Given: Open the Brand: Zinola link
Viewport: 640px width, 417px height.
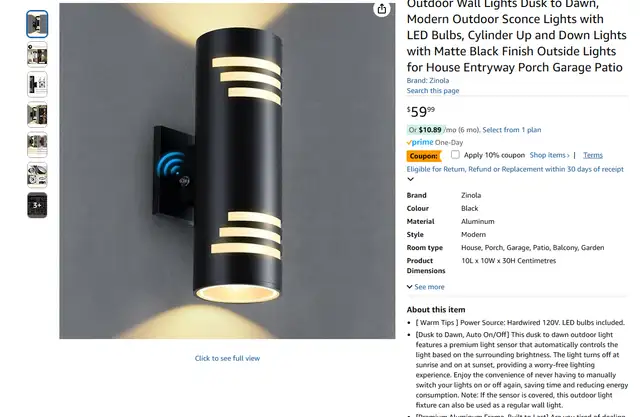Looking at the screenshot, I should [428, 80].
